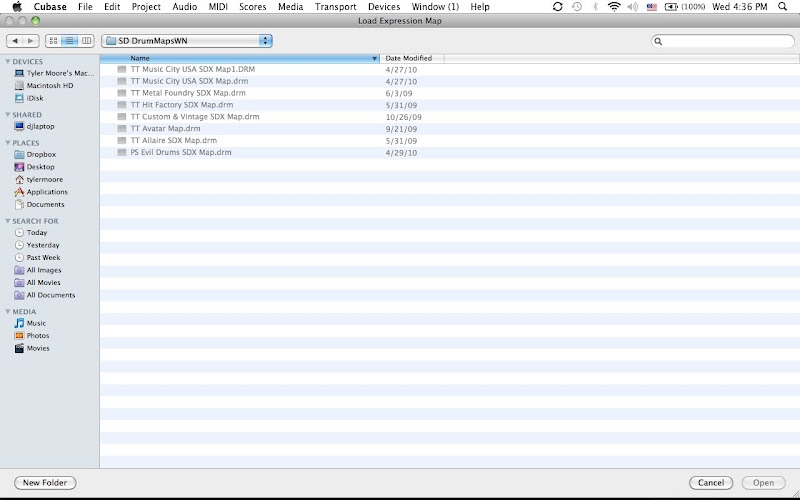The image size is (800, 500).
Task: Sort files by Date Modified column
Action: [408, 58]
